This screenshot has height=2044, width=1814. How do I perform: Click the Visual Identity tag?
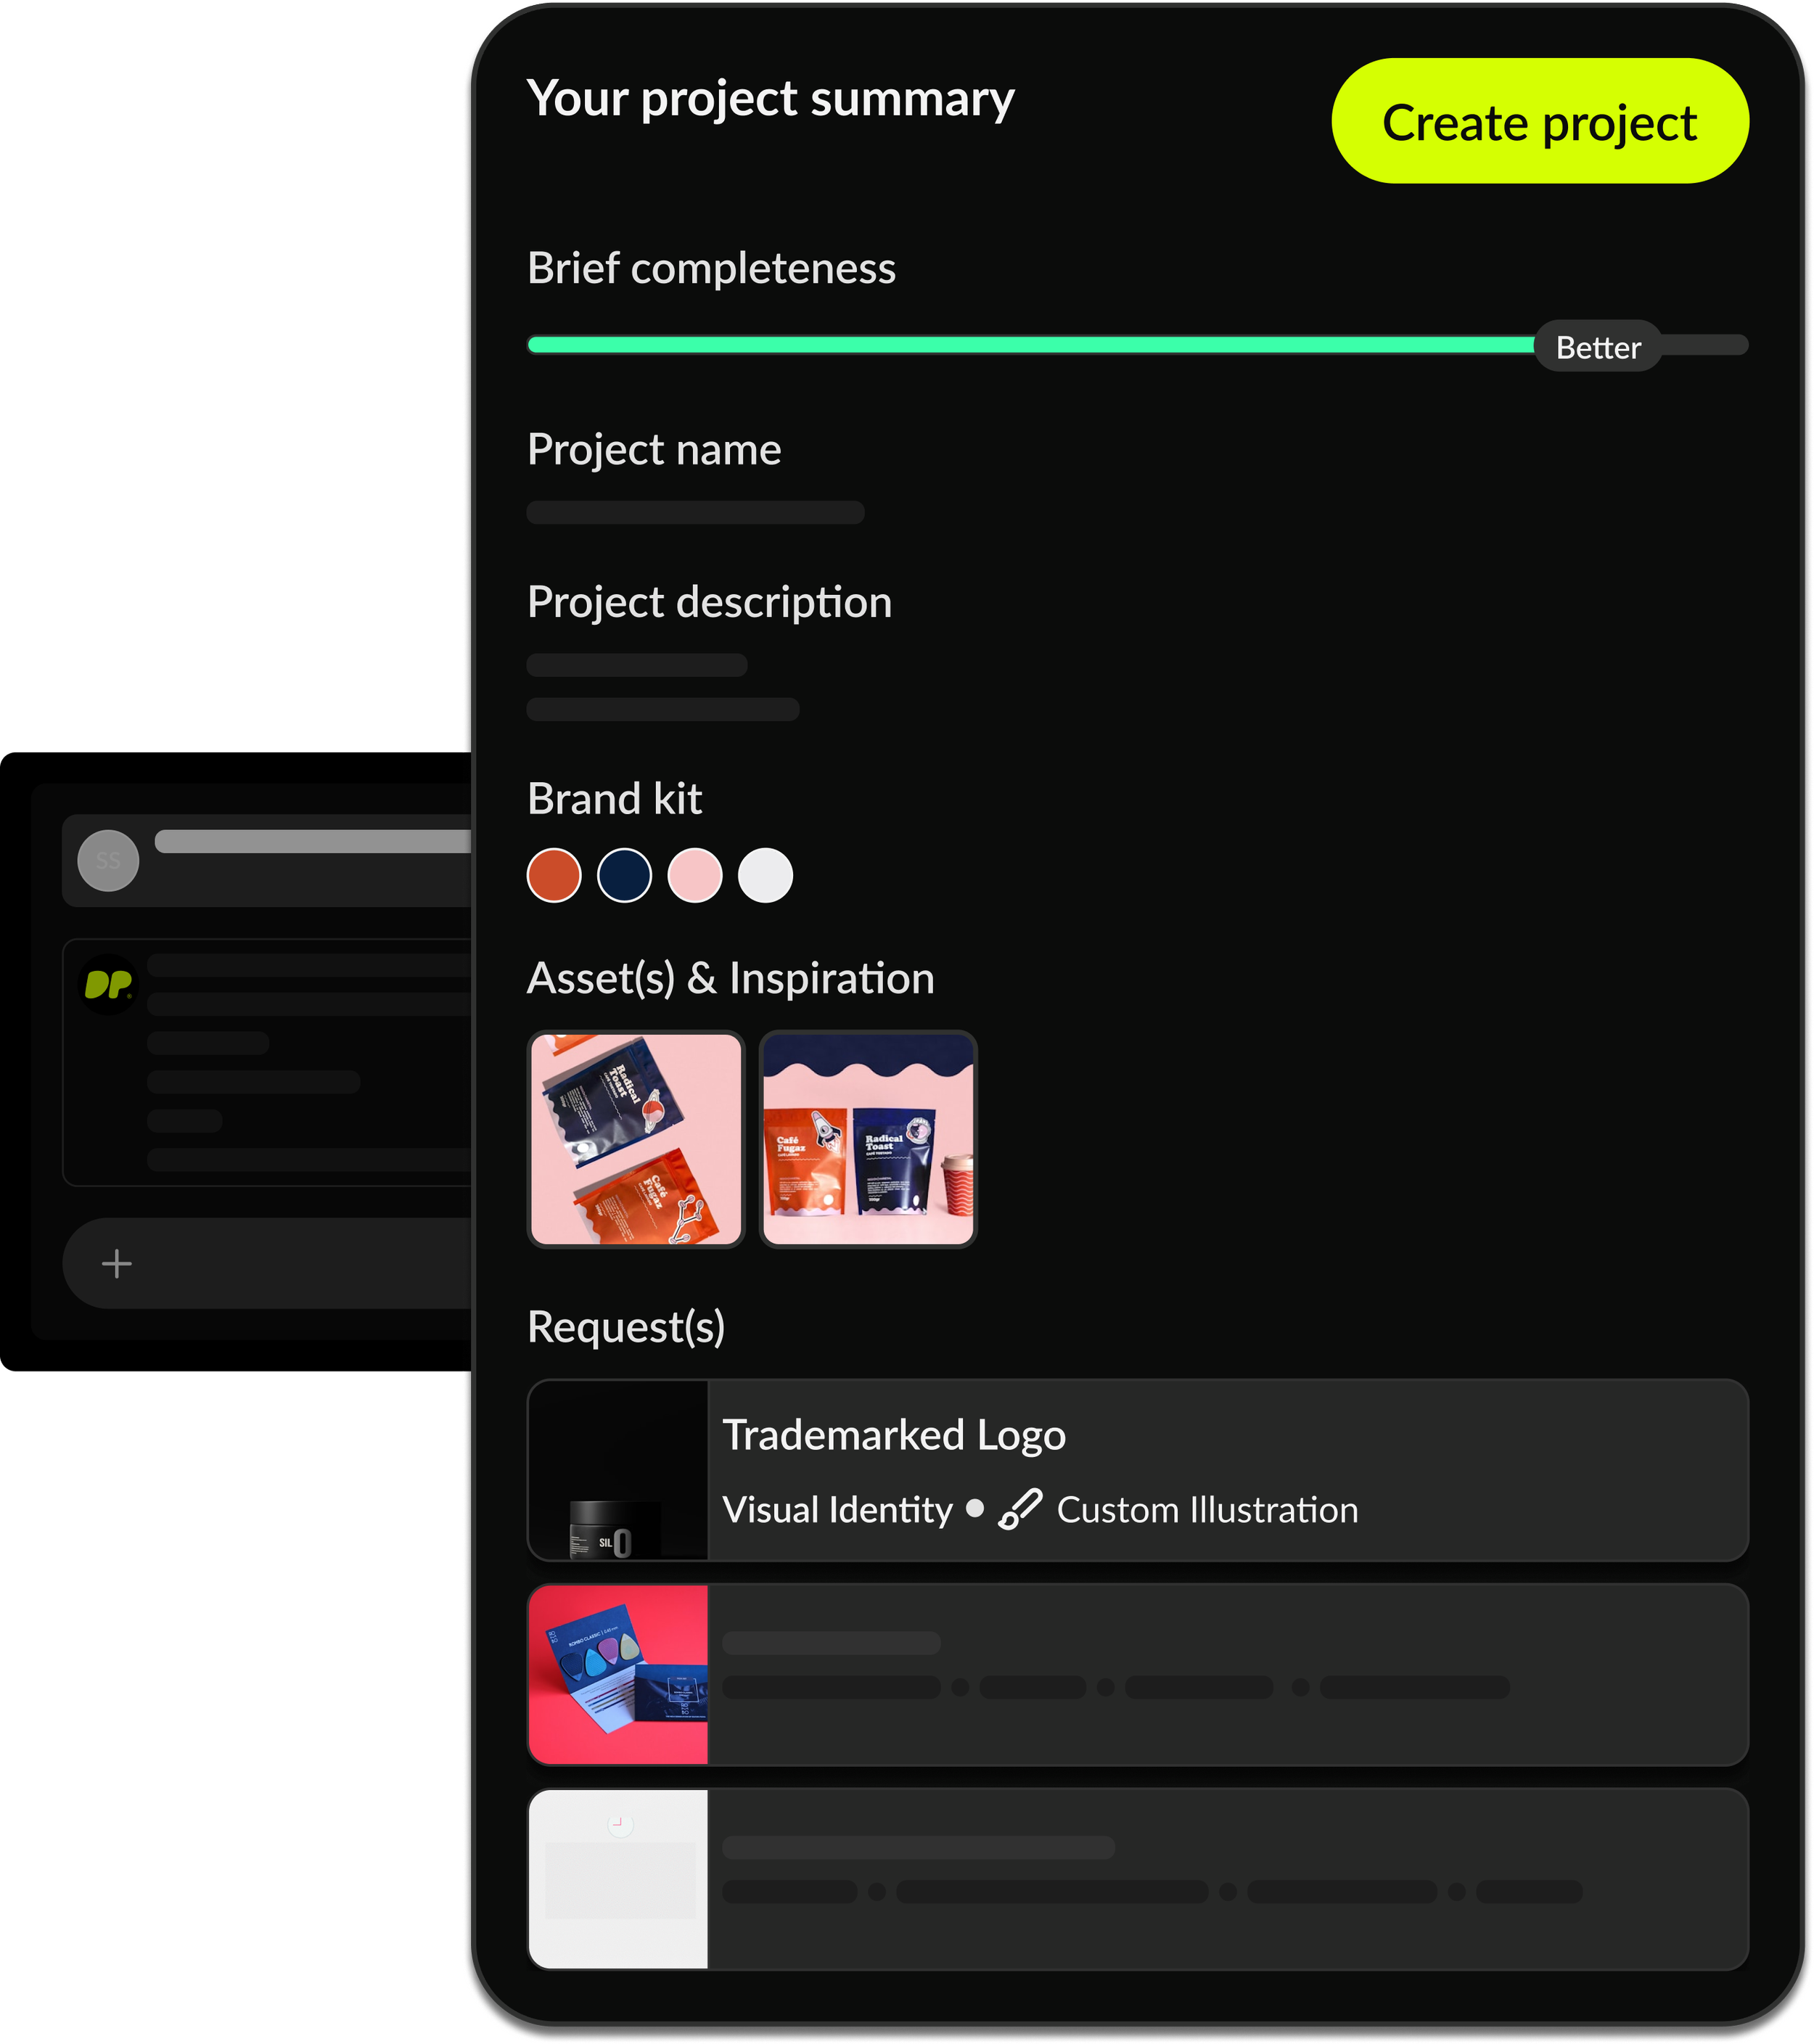tap(837, 1509)
